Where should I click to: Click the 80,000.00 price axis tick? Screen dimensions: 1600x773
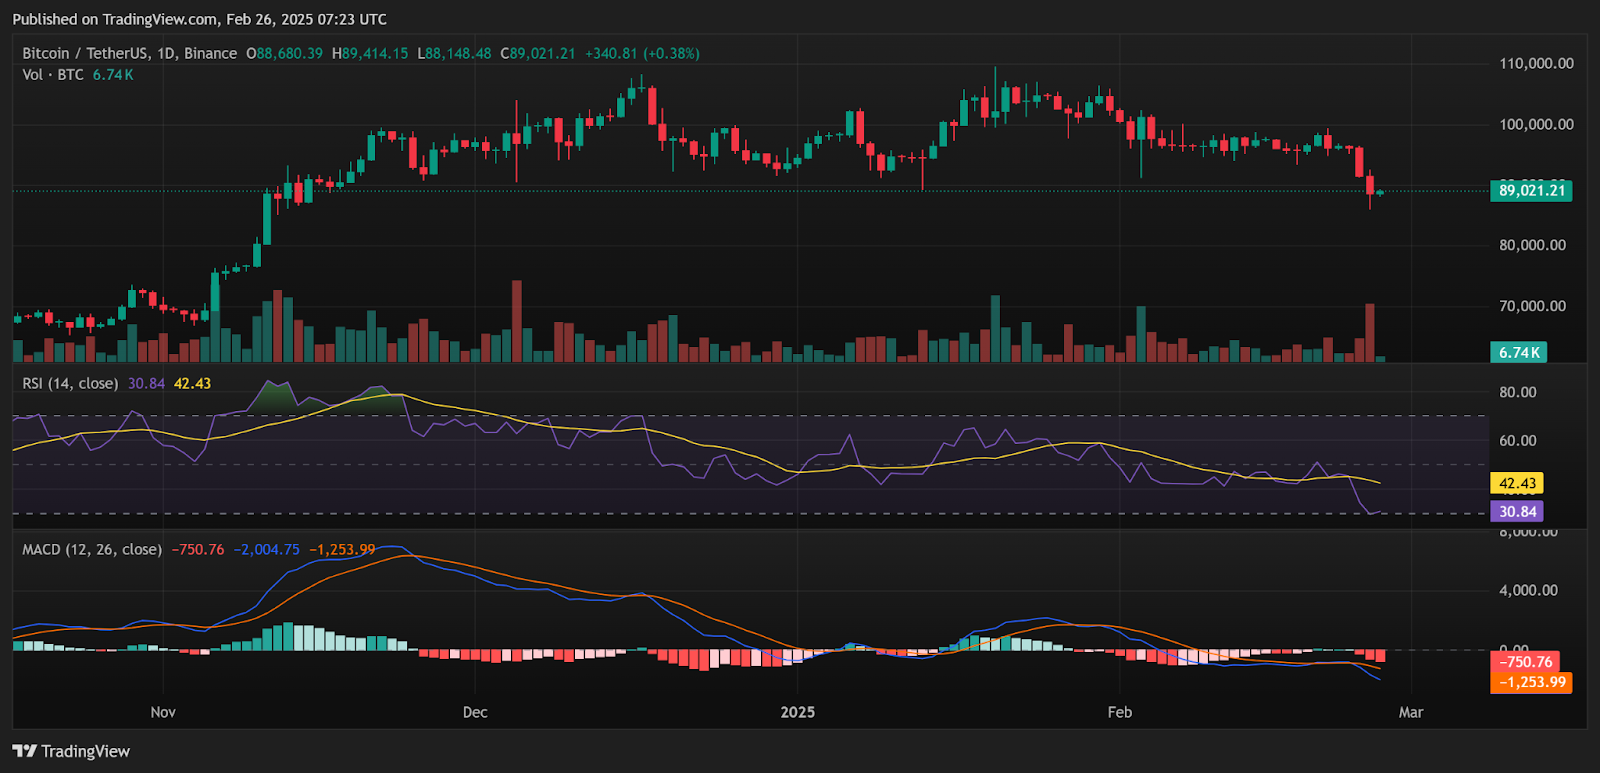pos(1532,245)
